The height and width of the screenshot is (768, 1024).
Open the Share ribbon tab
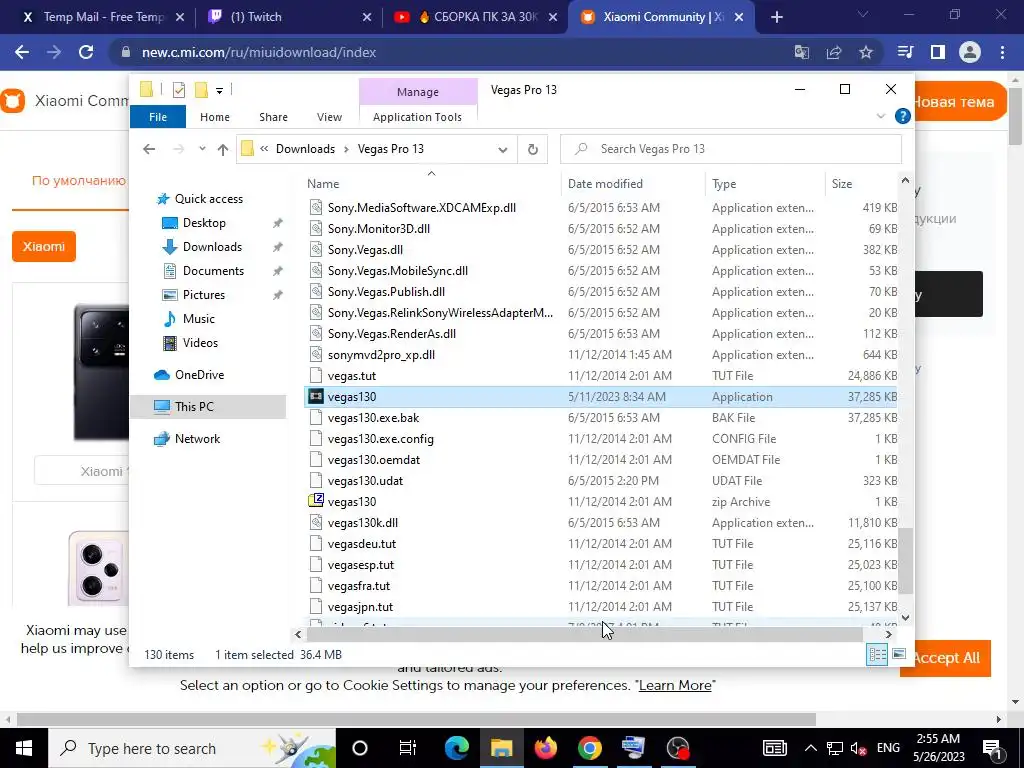[273, 117]
